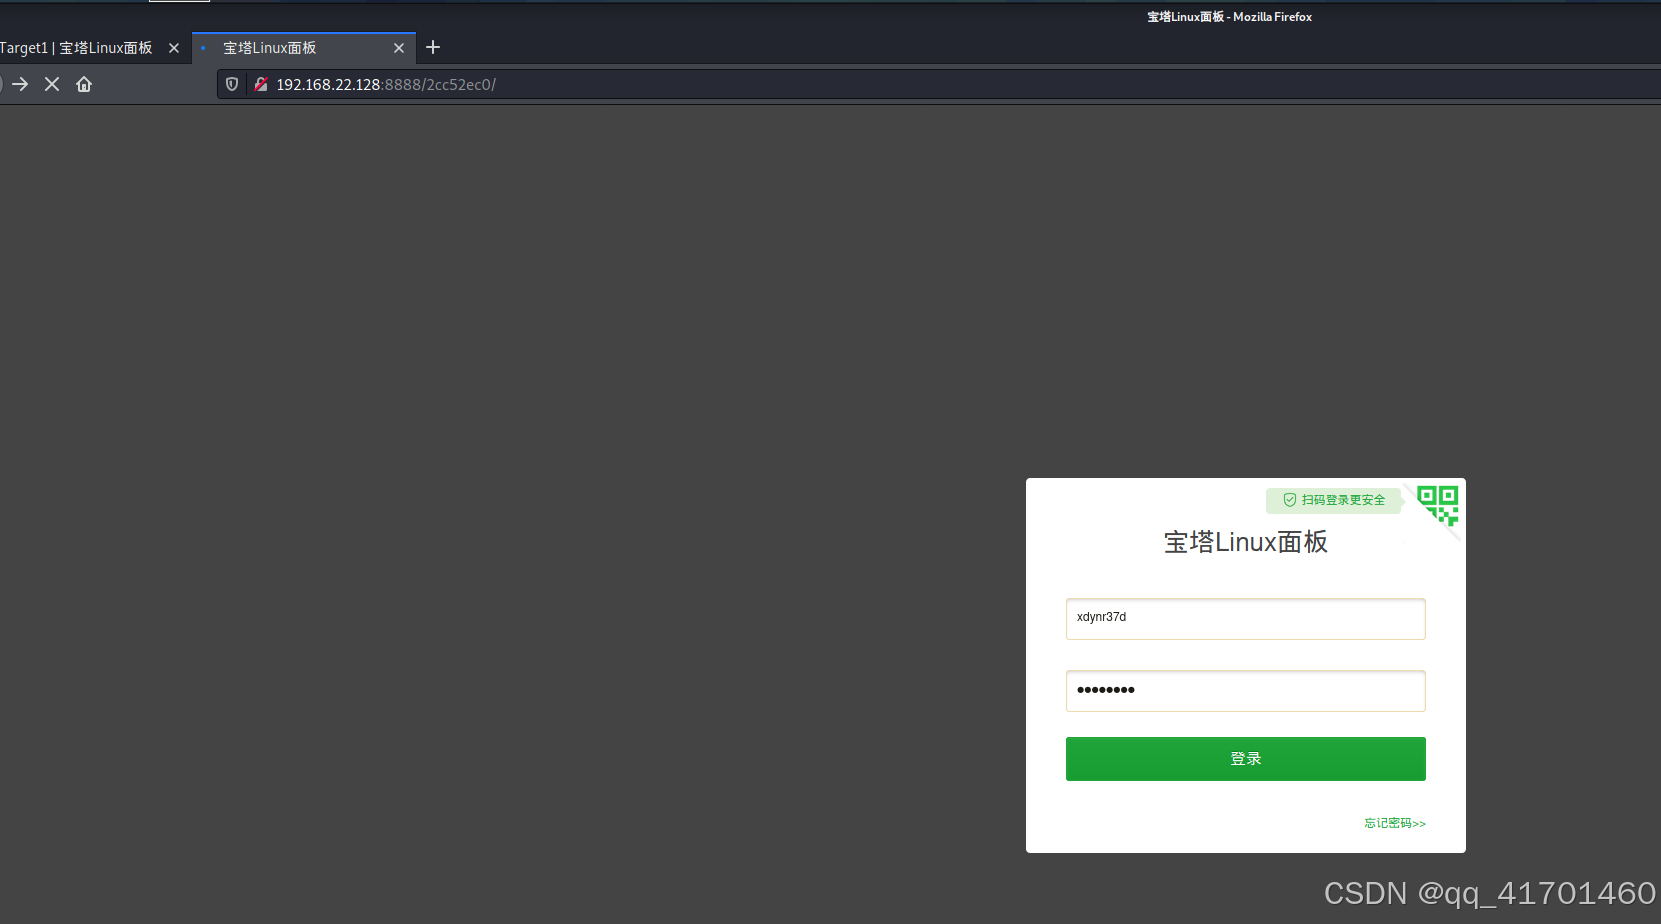
Task: Click the 扫码登录更安全 badge
Action: [x=1334, y=500]
